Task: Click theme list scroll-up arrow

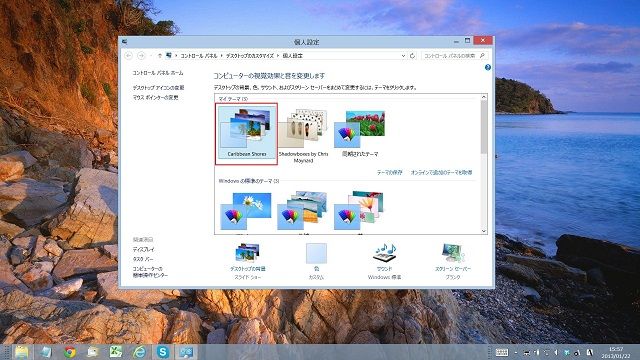Action: (x=484, y=97)
